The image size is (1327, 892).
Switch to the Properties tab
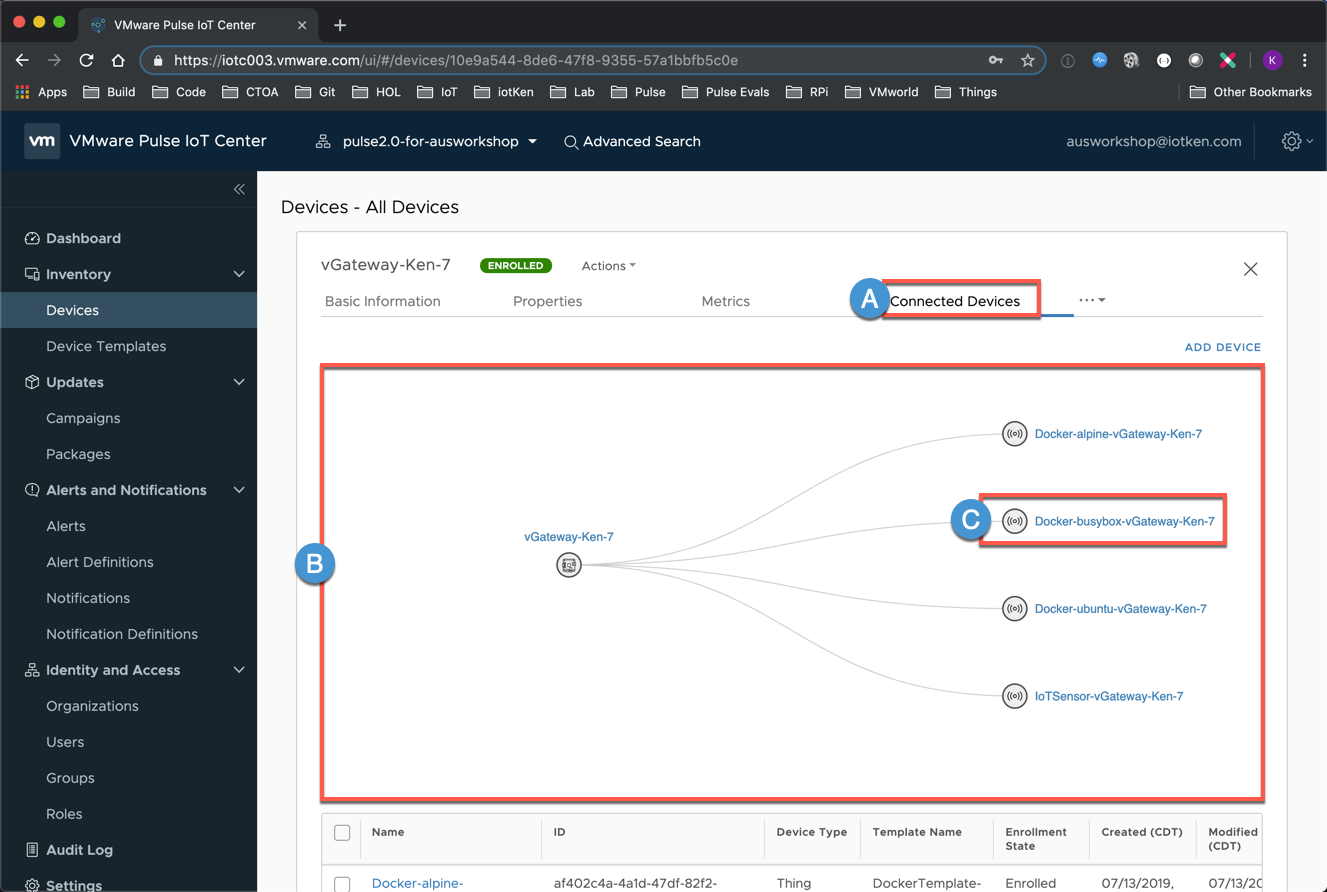547,301
